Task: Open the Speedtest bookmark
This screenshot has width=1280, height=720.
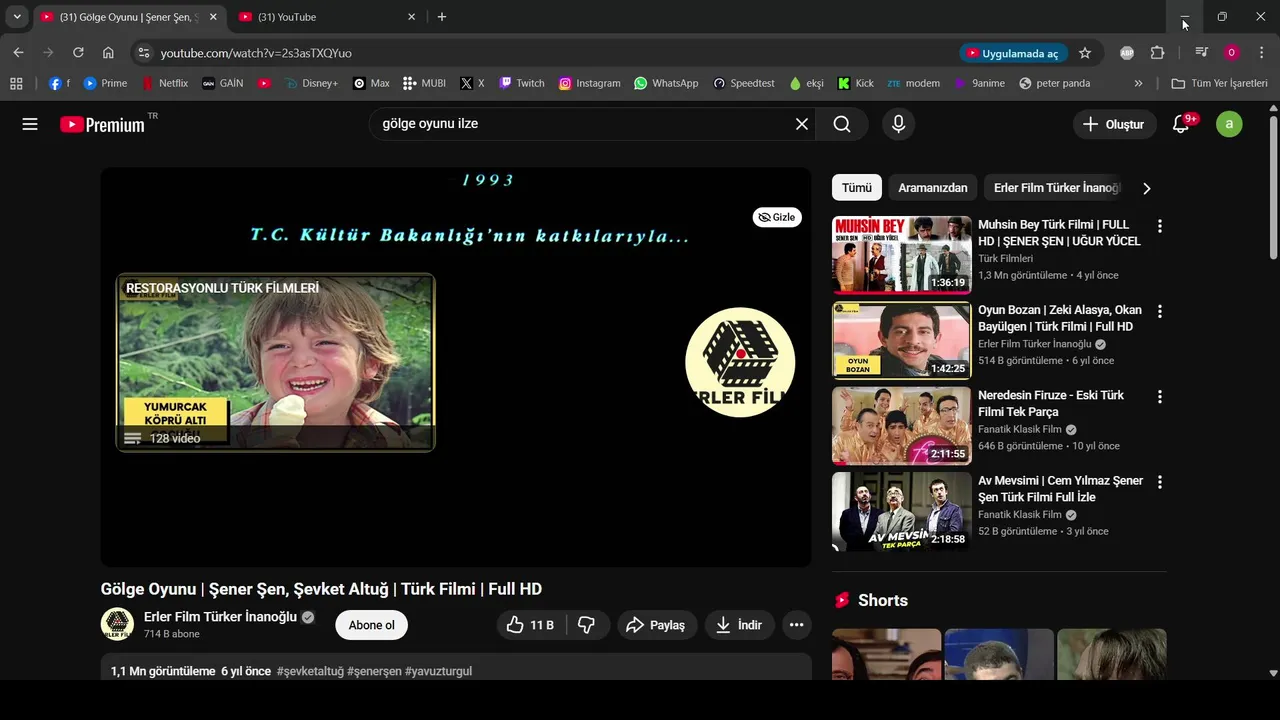Action: pos(743,83)
